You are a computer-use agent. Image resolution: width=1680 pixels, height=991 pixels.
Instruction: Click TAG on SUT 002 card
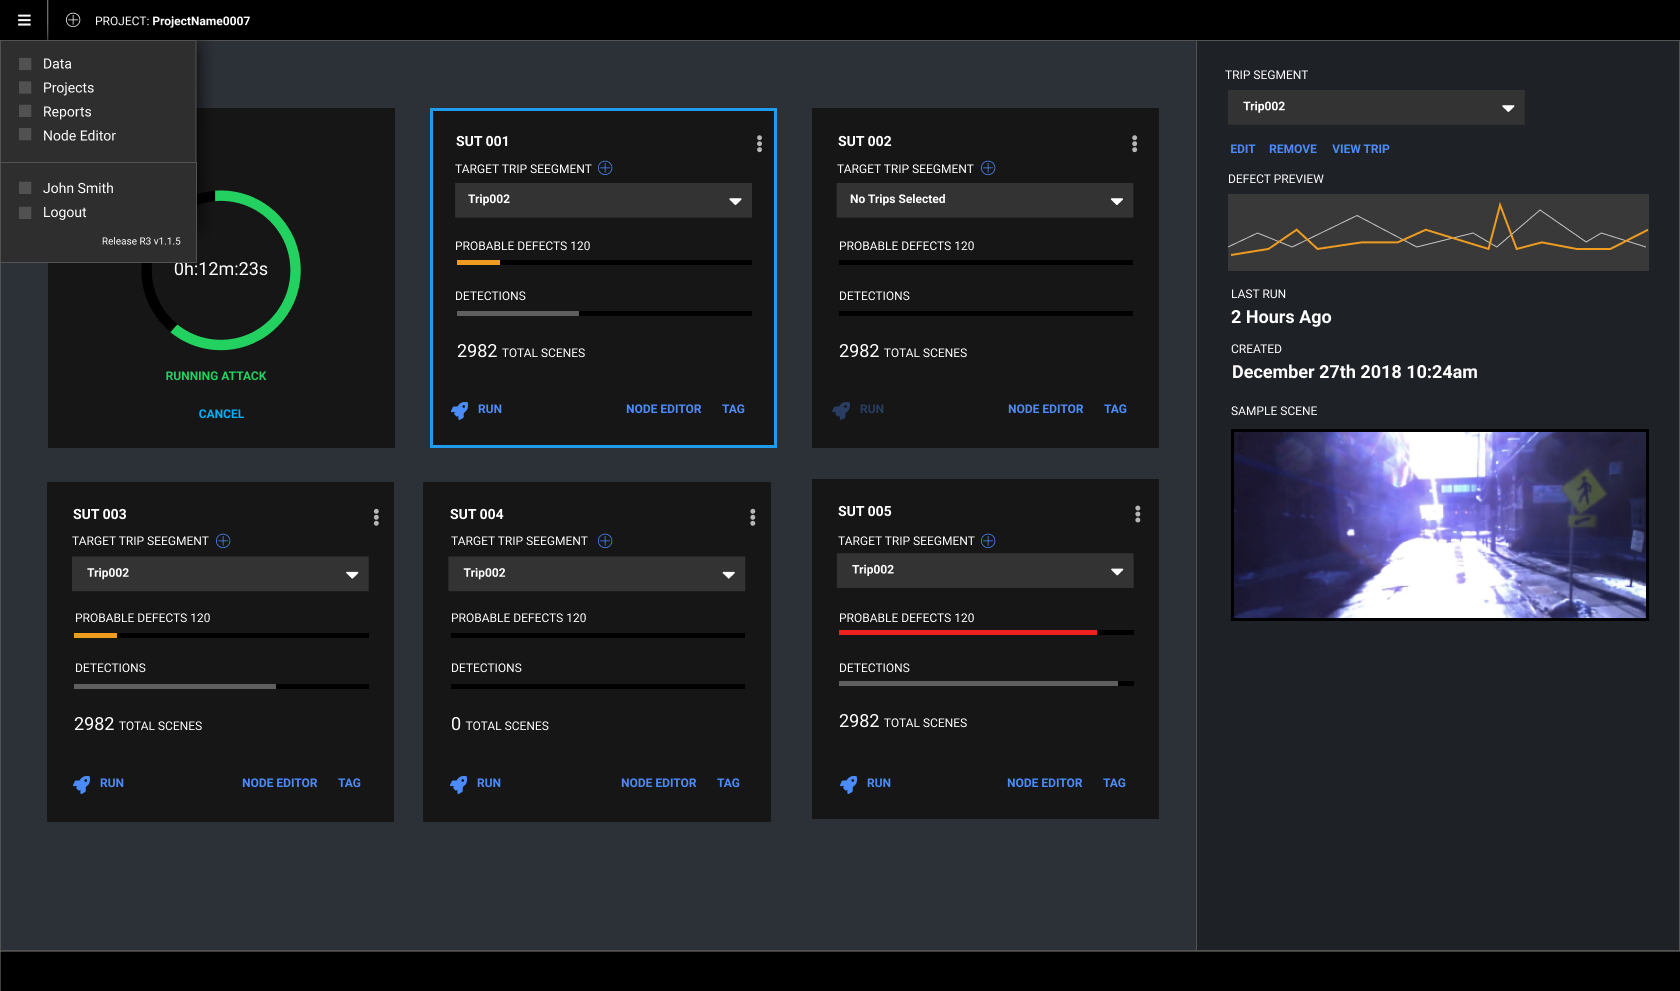(1115, 409)
